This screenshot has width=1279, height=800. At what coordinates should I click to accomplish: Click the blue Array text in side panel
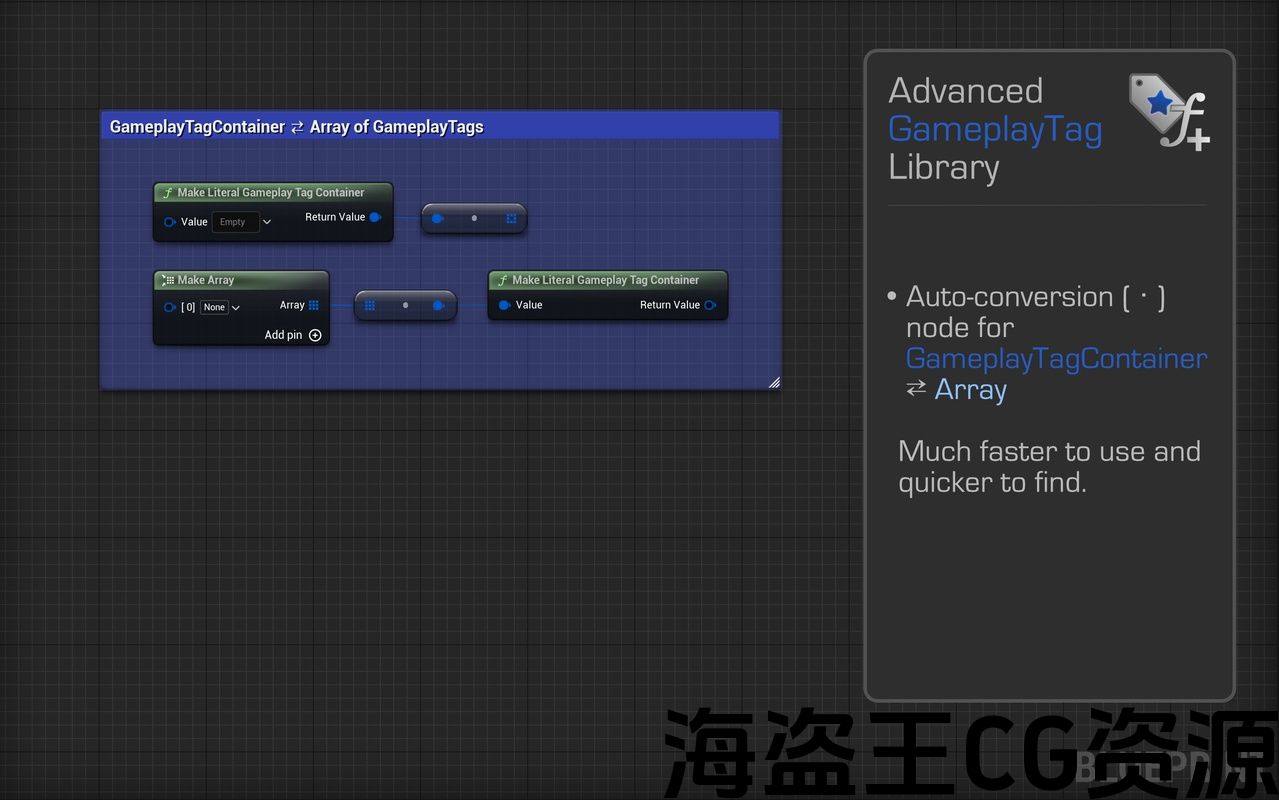click(x=970, y=389)
